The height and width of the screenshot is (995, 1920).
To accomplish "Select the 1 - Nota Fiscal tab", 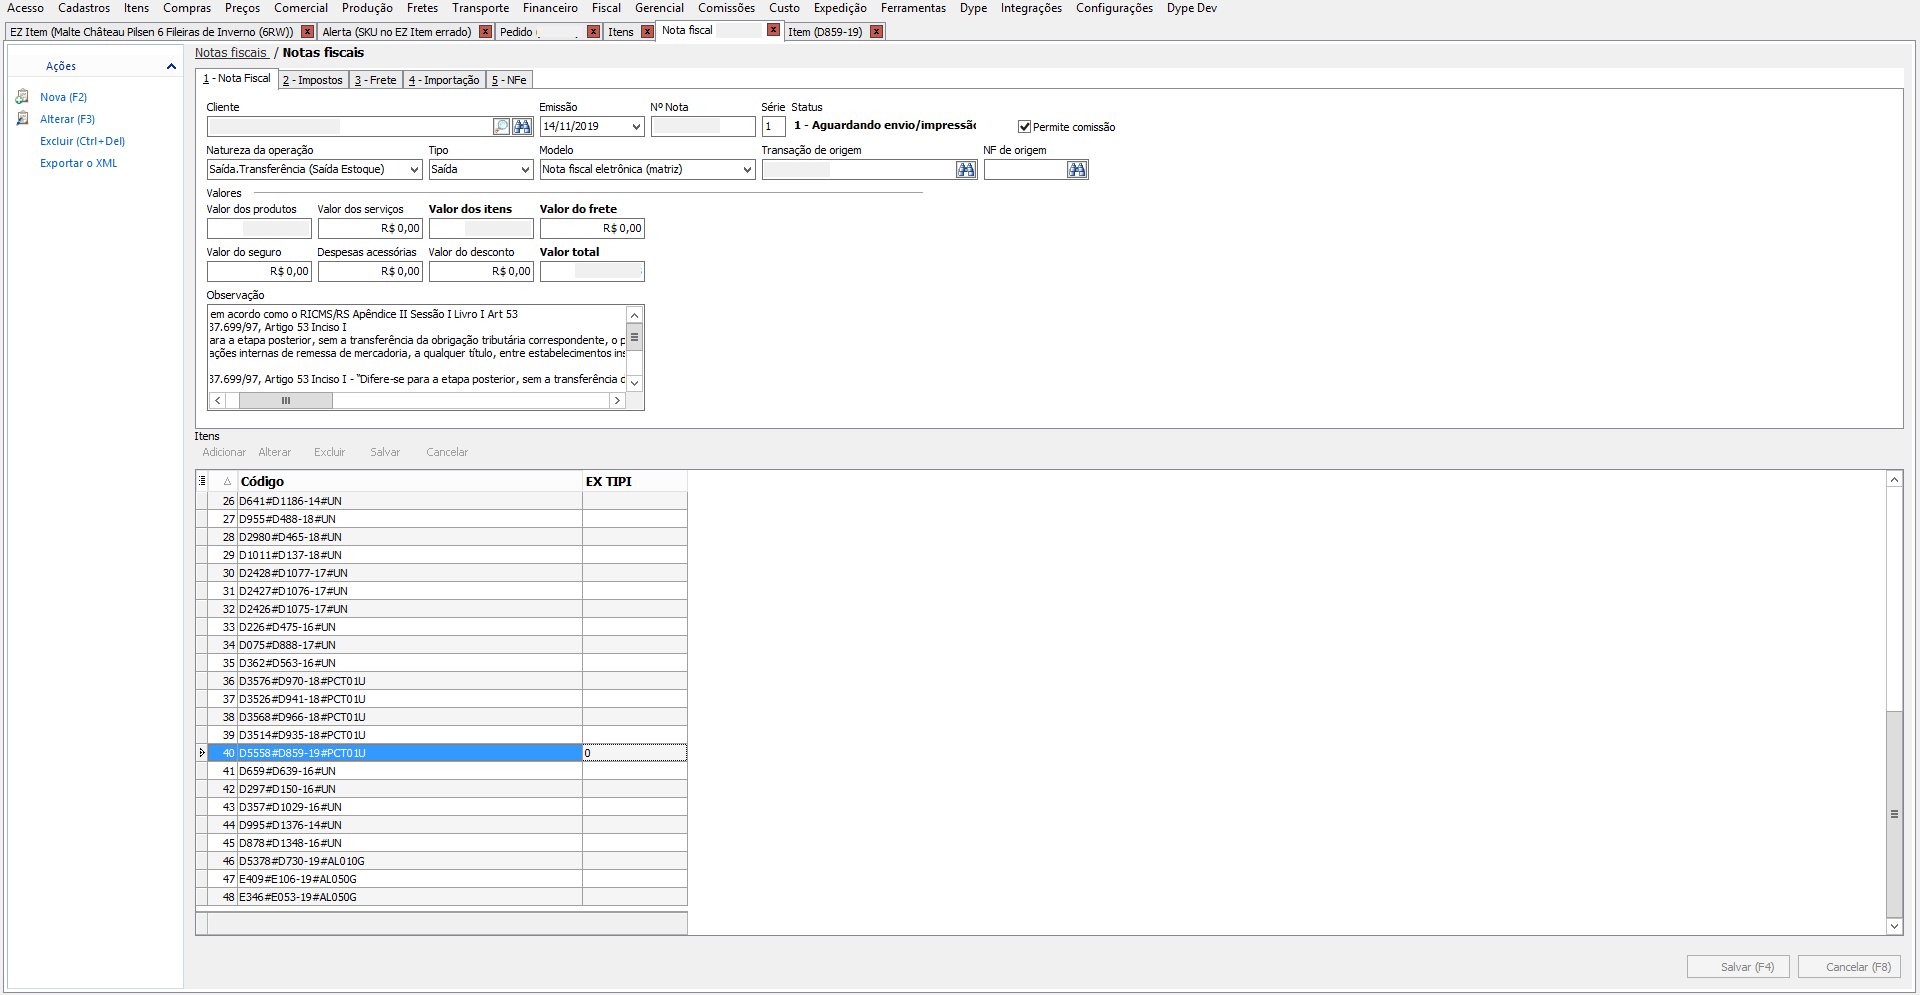I will point(237,78).
